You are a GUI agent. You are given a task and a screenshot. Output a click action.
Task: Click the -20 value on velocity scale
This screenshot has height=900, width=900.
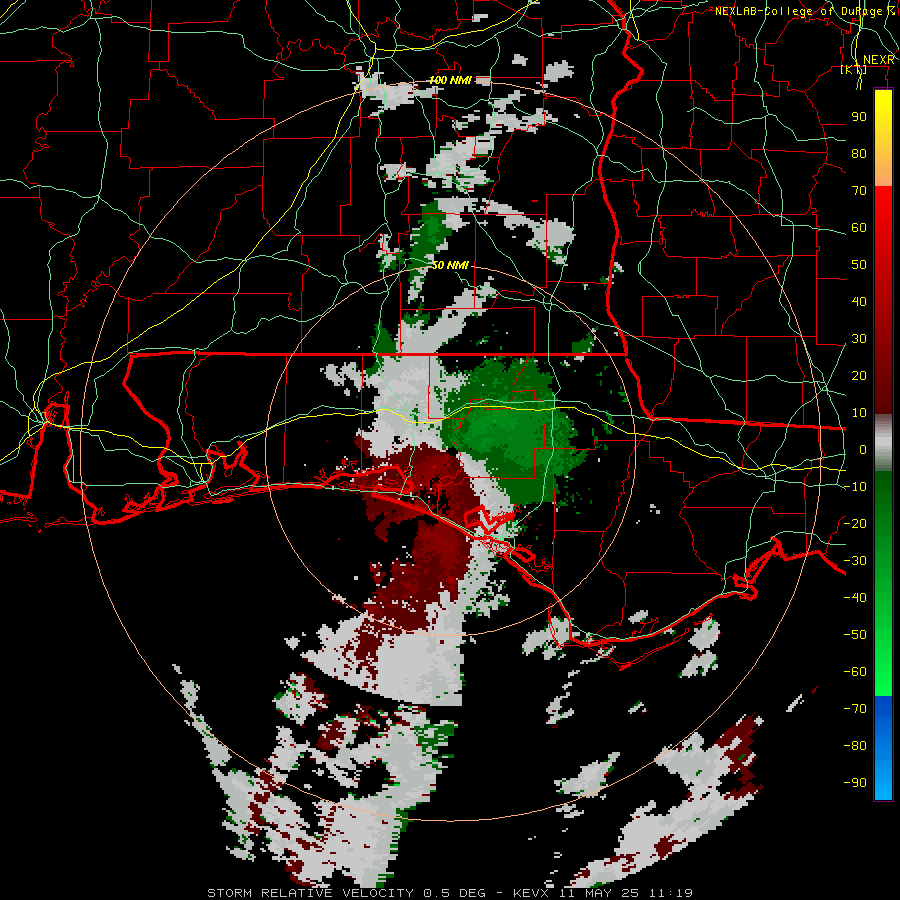click(855, 523)
